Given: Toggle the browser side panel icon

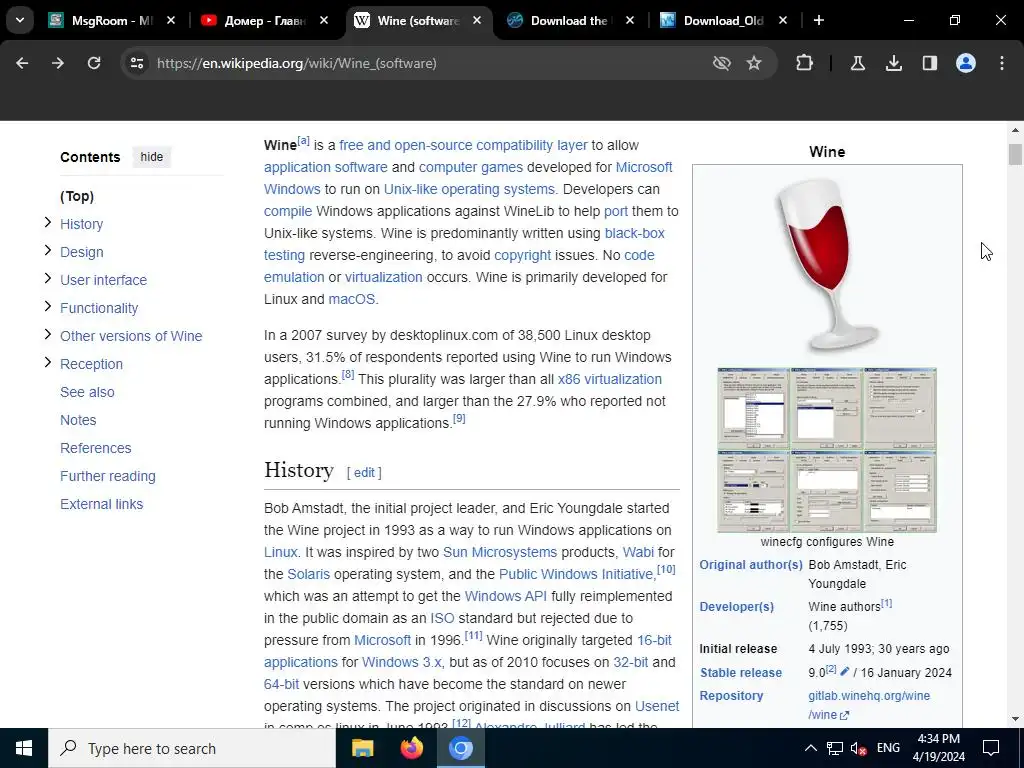Looking at the screenshot, I should (x=930, y=63).
